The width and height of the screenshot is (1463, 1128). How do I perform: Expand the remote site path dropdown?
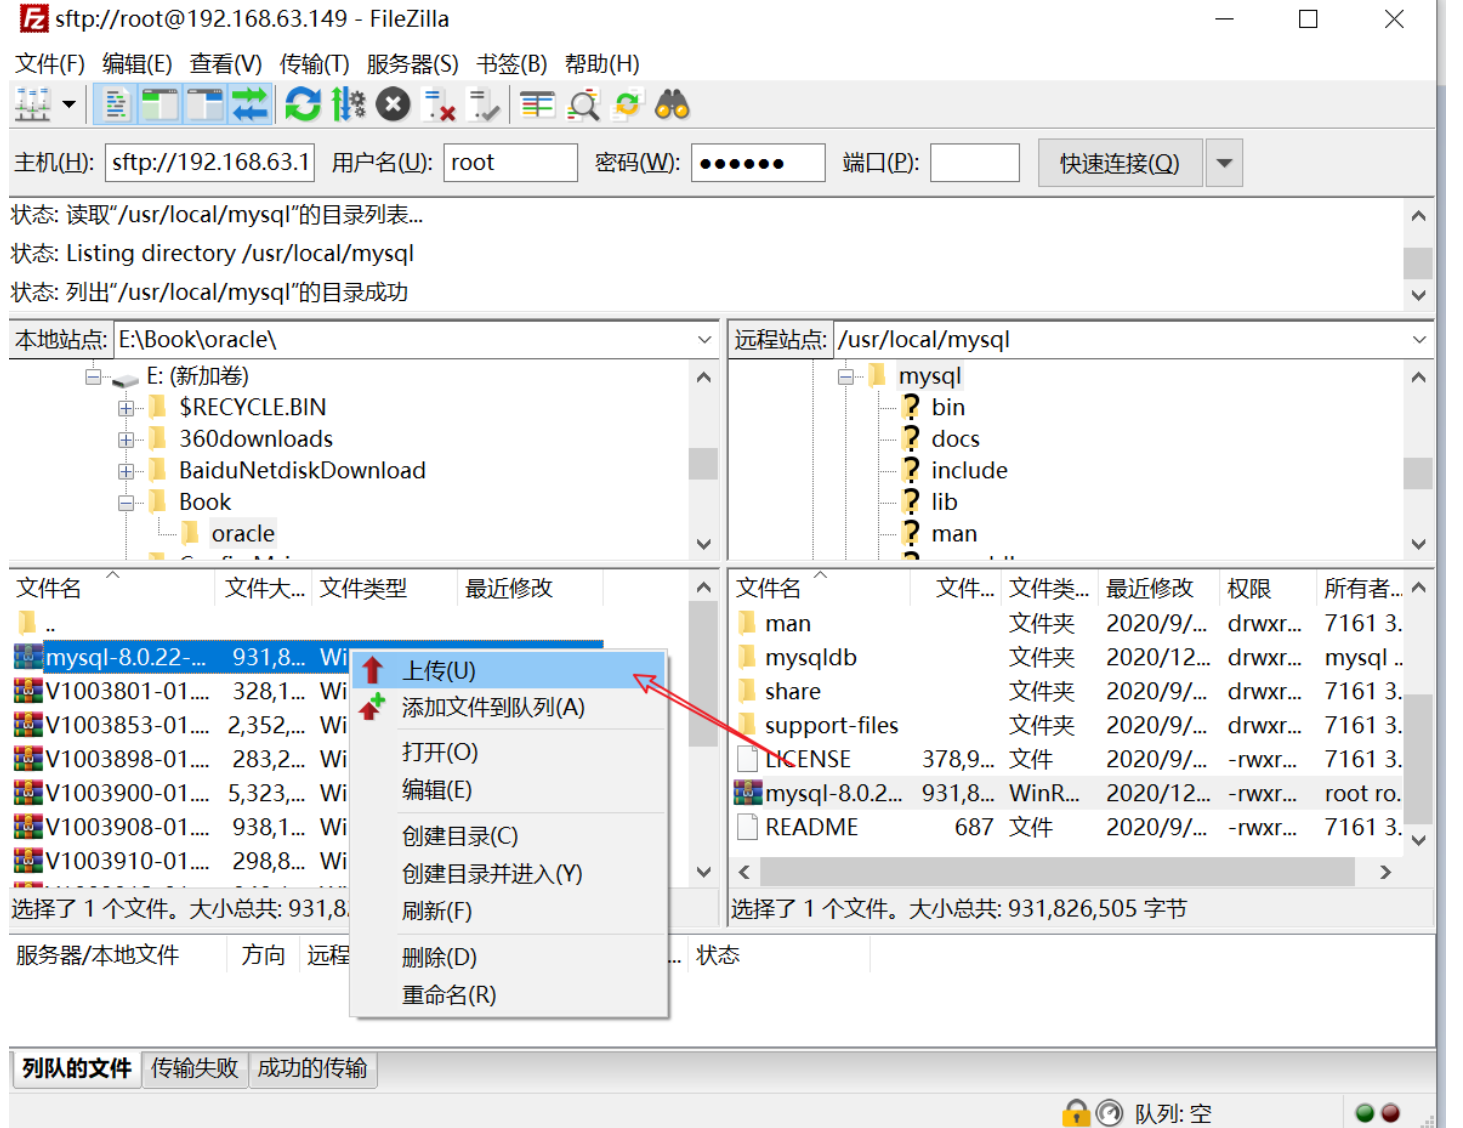click(1419, 340)
